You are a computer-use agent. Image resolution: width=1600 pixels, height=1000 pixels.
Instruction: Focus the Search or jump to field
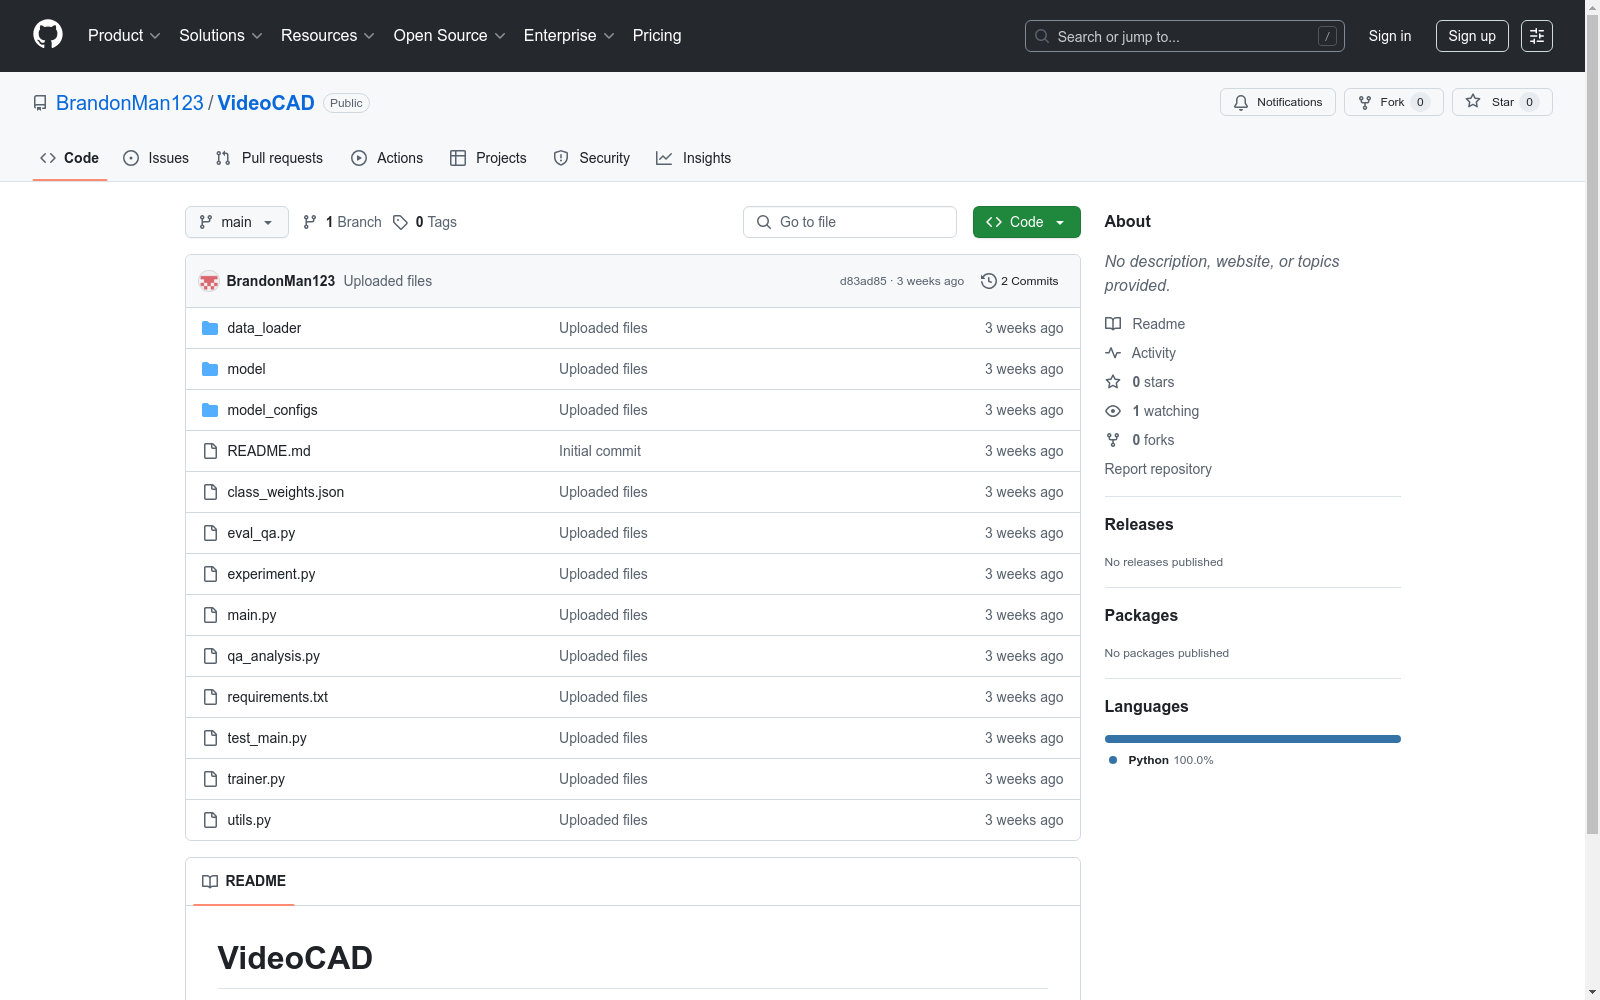[1185, 36]
